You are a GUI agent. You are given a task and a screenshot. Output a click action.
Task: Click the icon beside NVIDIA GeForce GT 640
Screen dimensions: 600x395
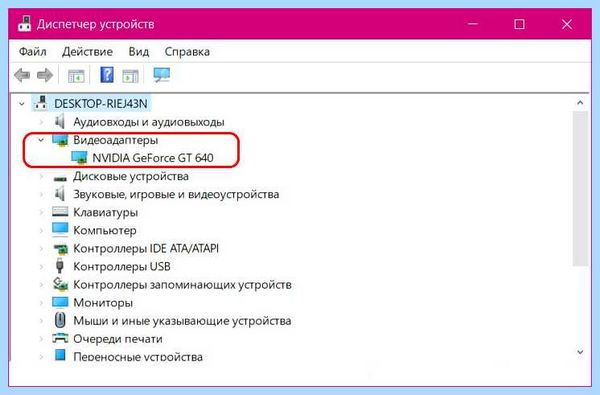coord(79,158)
